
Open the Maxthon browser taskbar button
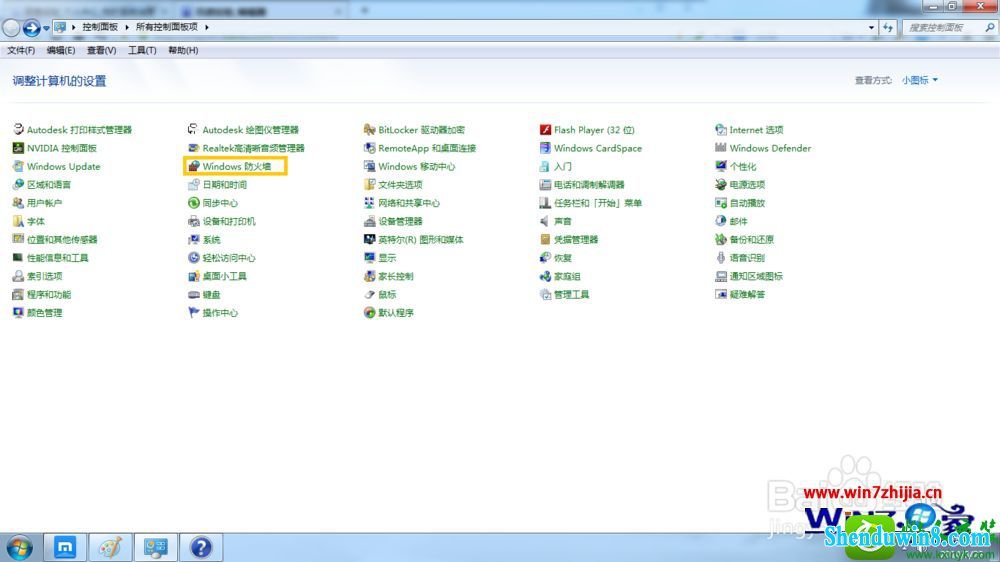pyautogui.click(x=64, y=547)
